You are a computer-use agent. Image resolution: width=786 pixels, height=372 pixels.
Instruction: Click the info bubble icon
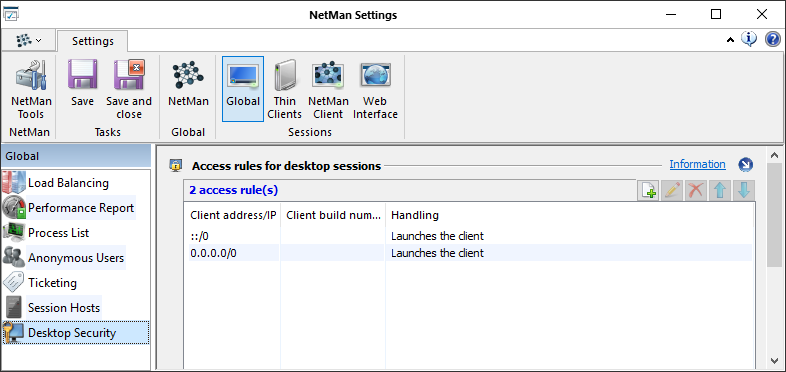coord(749,39)
